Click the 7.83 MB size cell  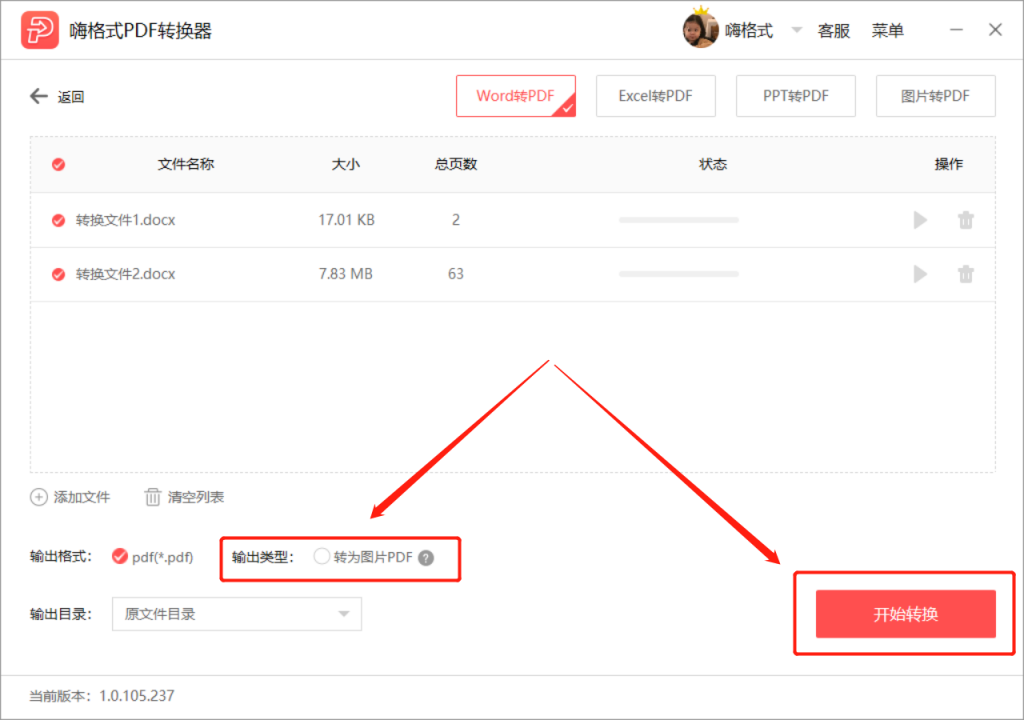(345, 274)
